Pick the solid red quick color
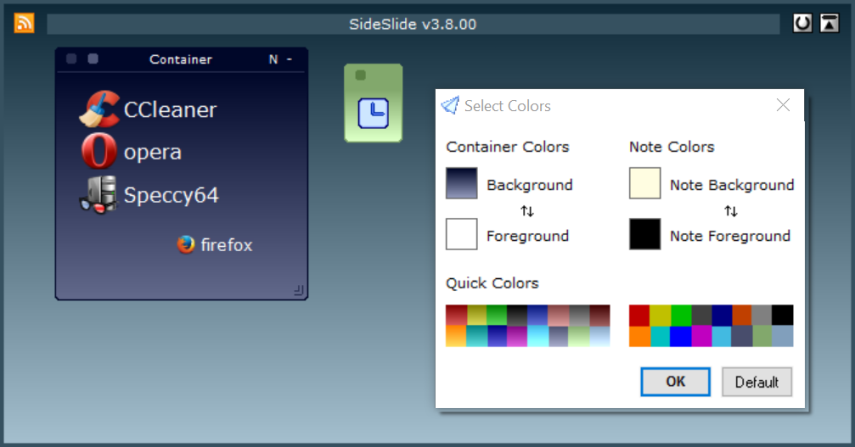Viewport: 855px width, 447px height. [639, 316]
